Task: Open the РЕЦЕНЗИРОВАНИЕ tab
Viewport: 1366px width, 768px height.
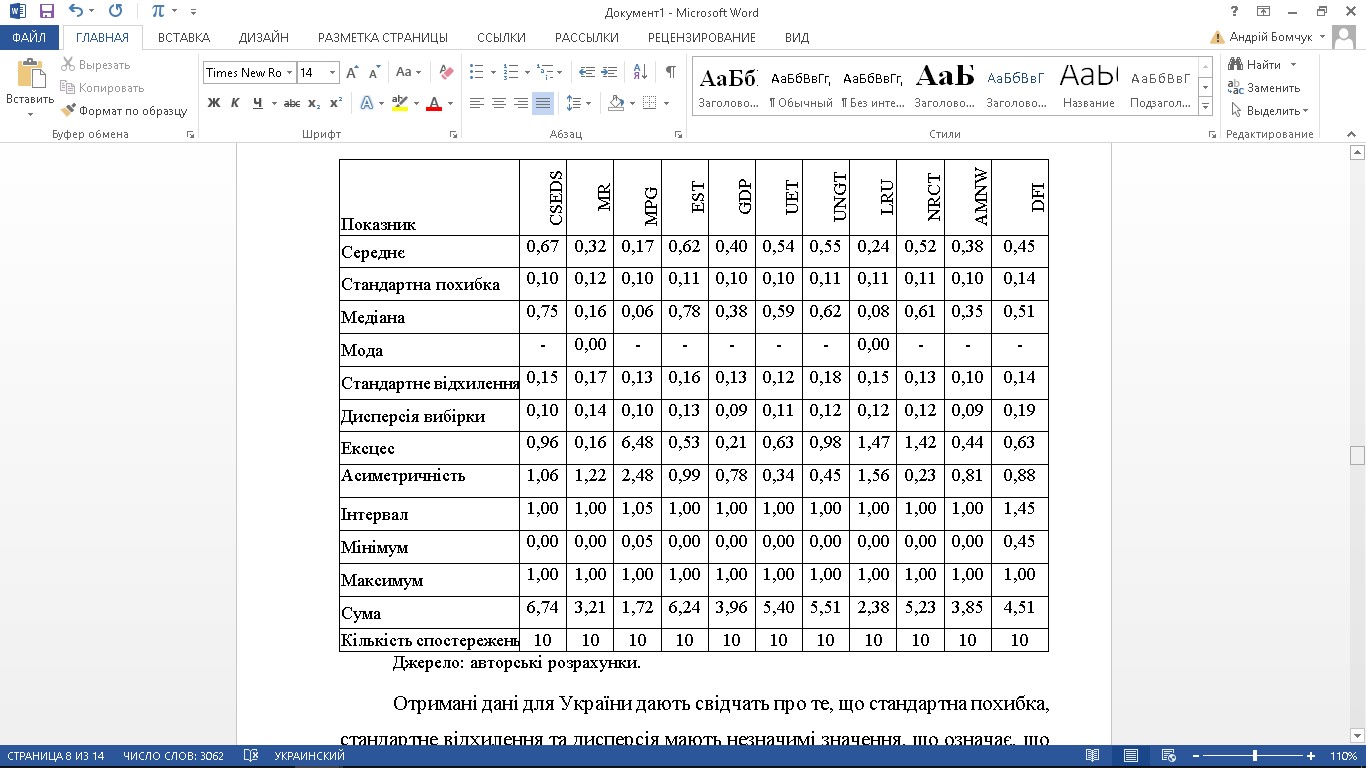Action: 701,38
